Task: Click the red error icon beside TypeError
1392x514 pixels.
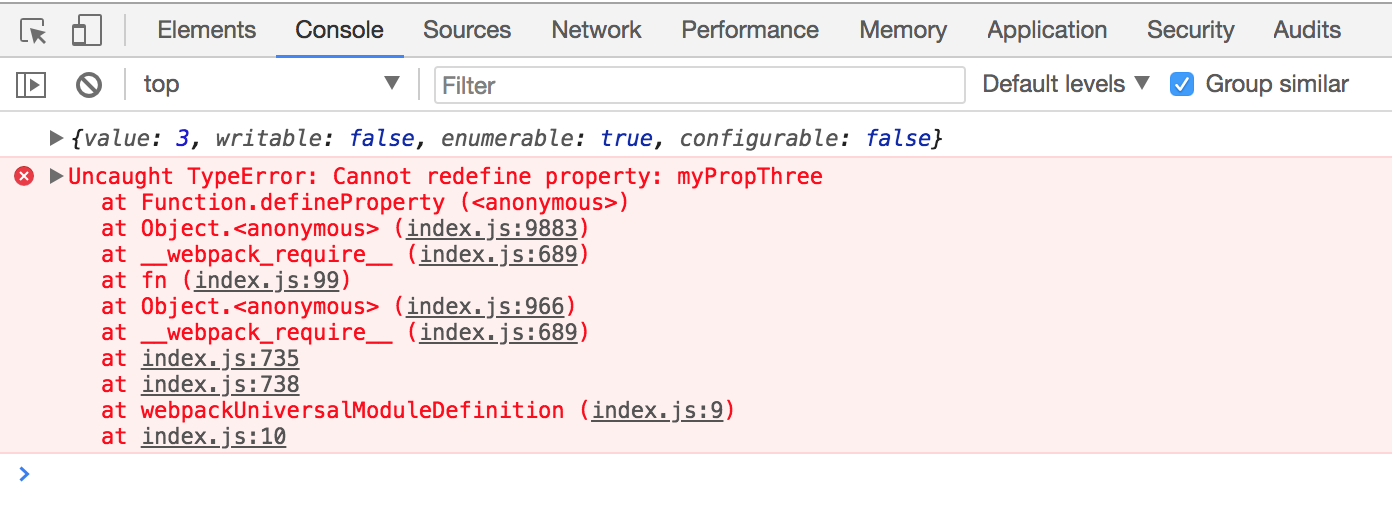Action: 24,177
